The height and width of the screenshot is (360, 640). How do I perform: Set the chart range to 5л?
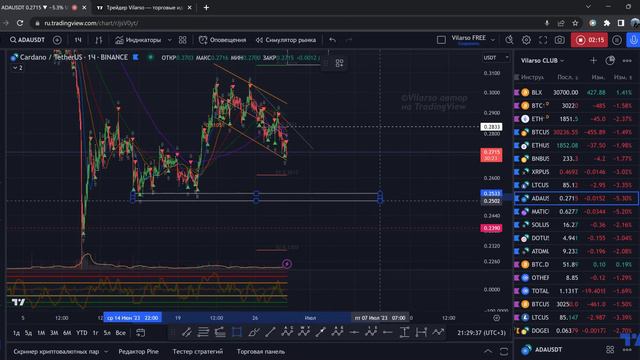tap(107, 333)
